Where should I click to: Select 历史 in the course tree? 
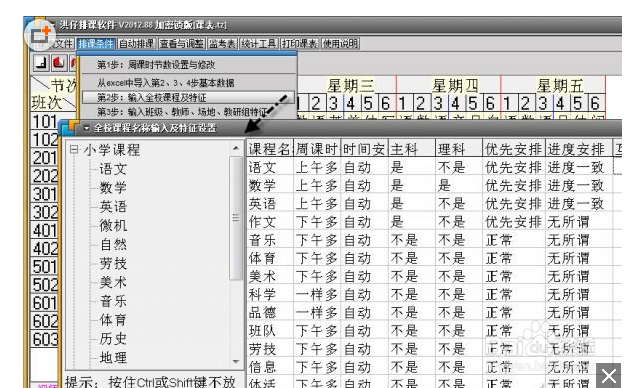[113, 339]
